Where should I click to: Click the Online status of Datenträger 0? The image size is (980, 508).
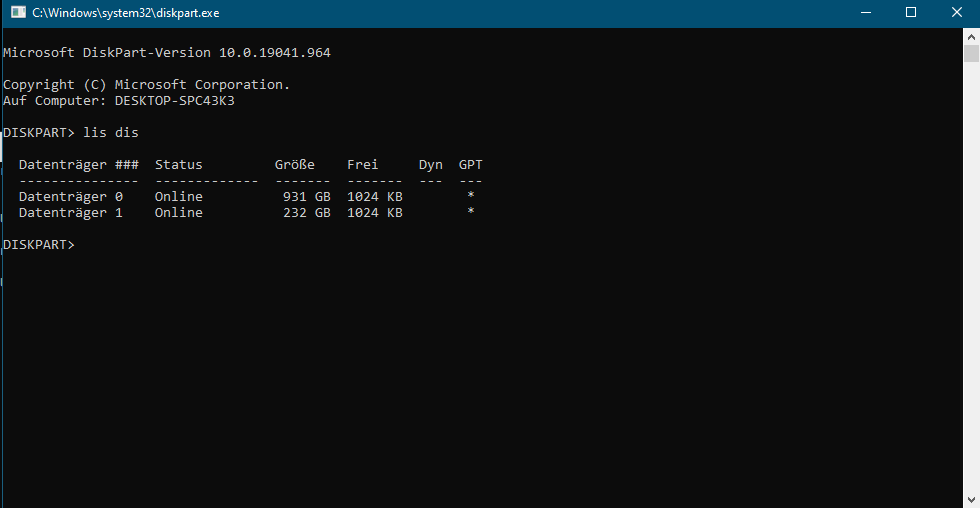click(x=179, y=197)
